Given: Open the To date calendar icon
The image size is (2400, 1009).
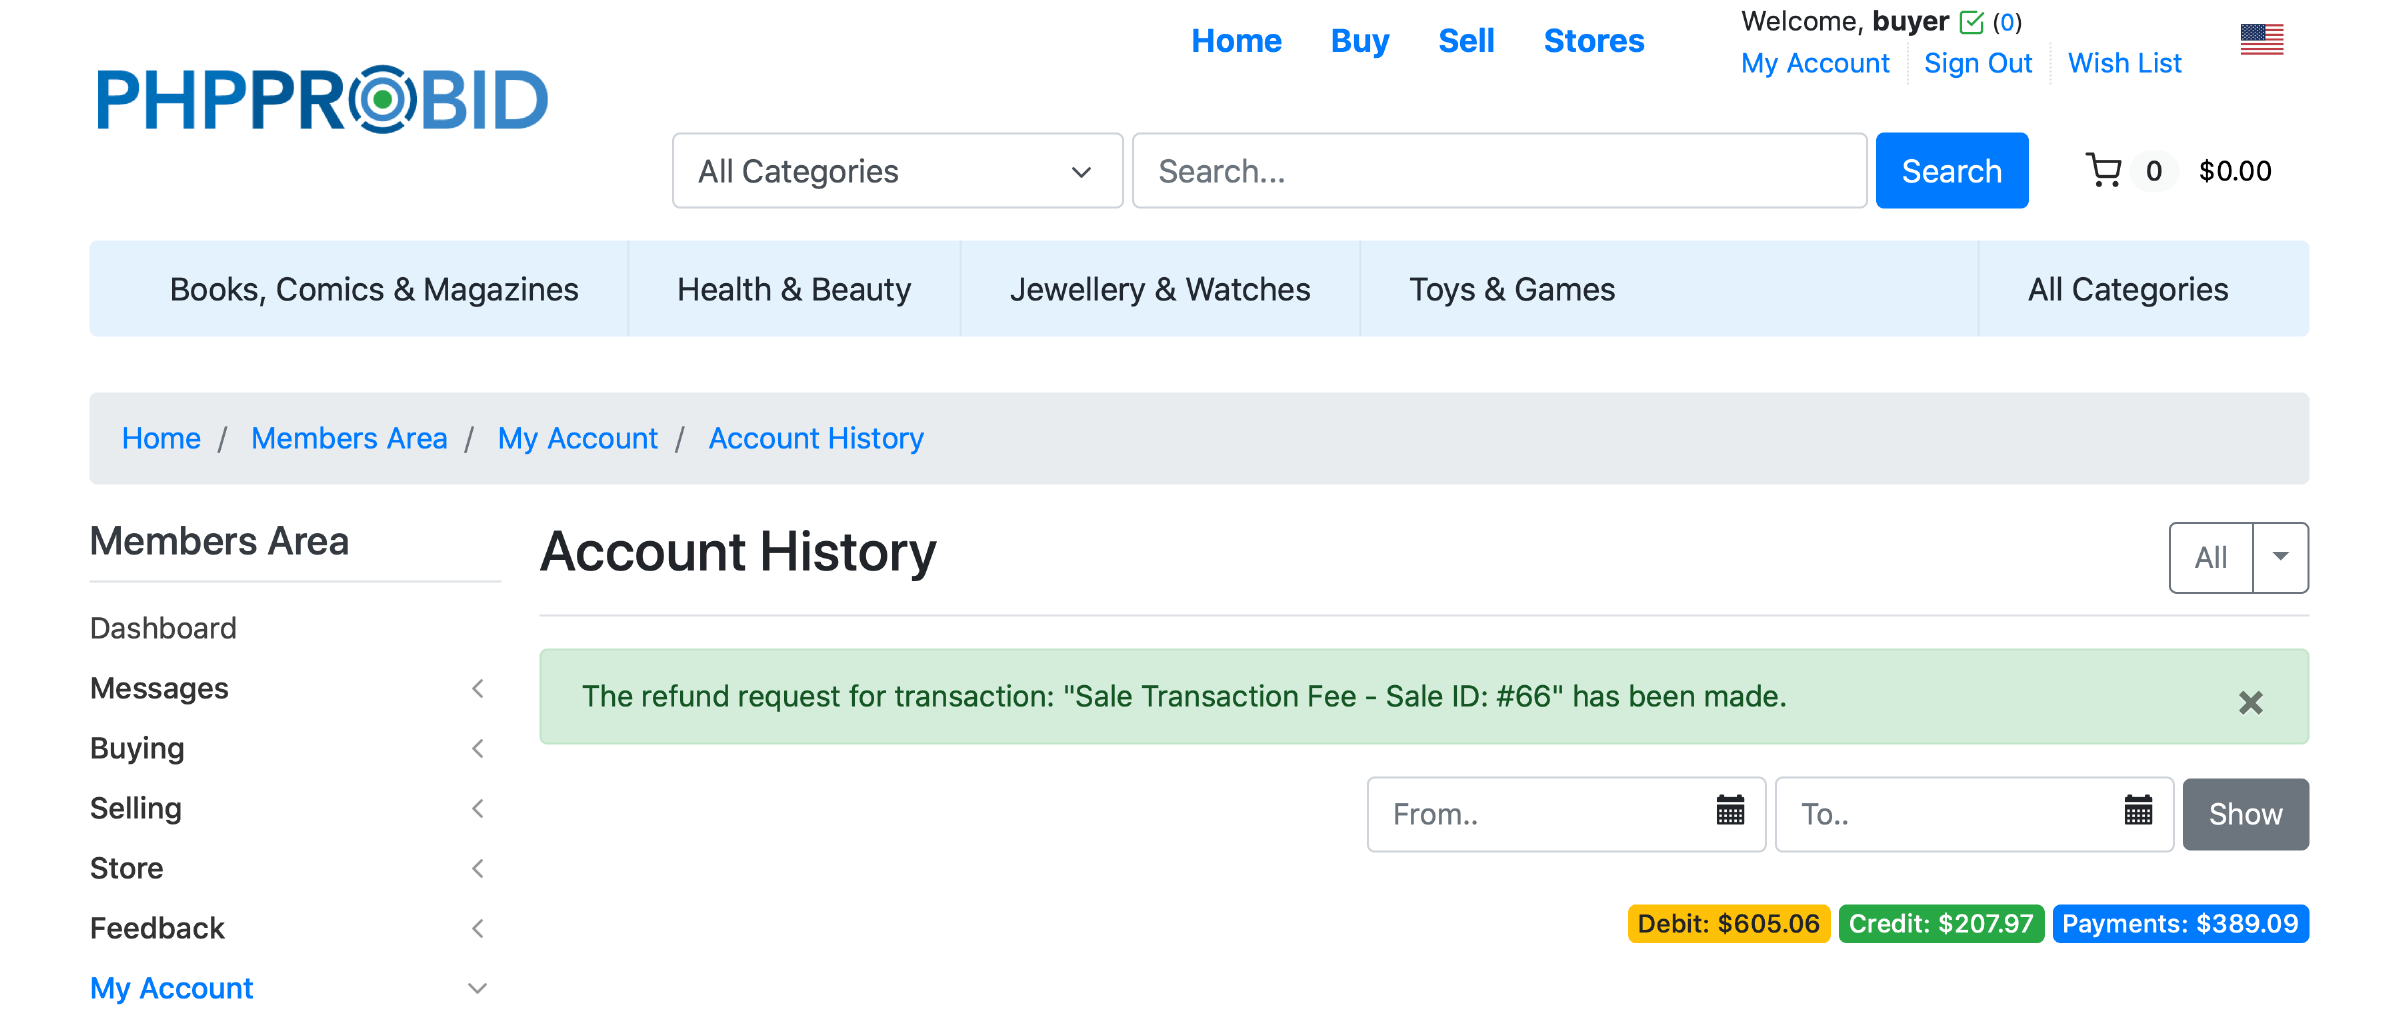Looking at the screenshot, I should (2138, 811).
